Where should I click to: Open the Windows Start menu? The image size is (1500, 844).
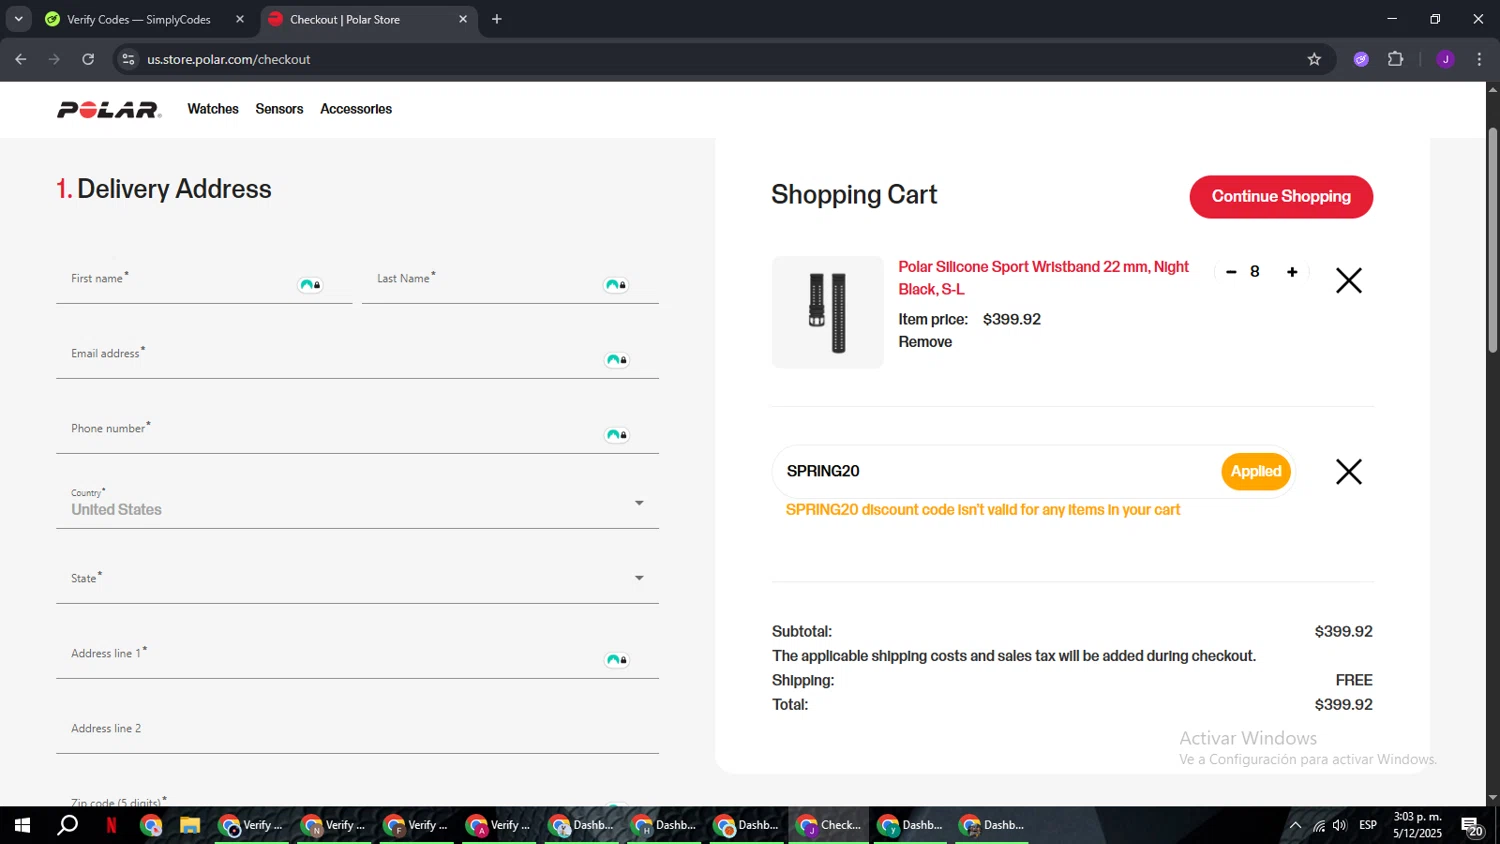point(22,825)
